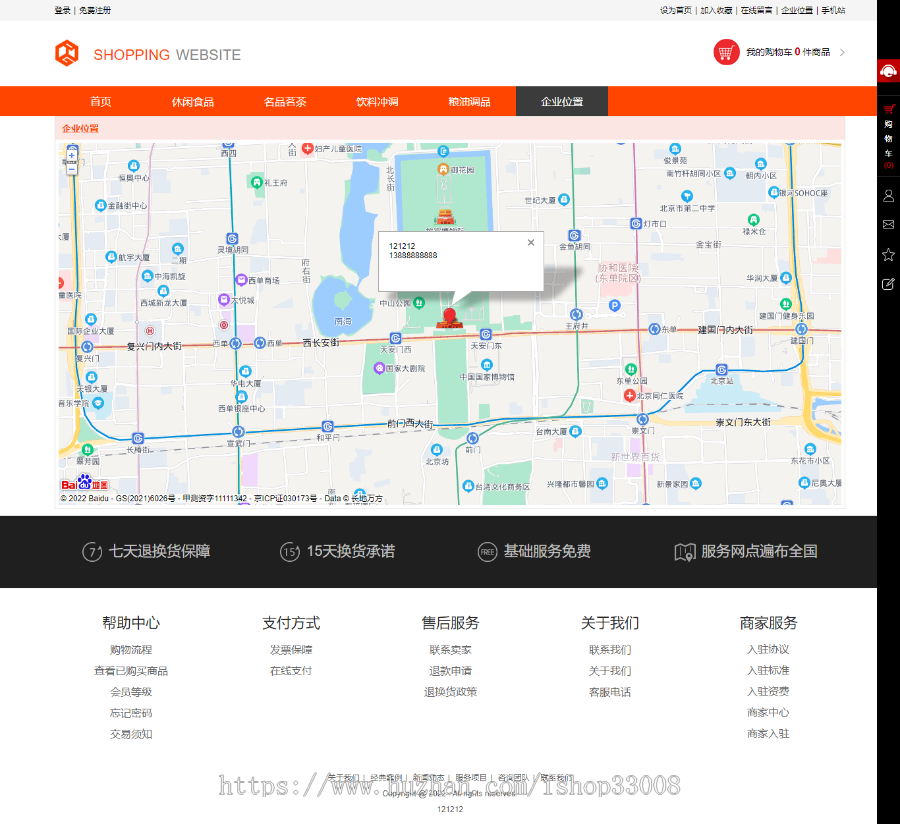Close the map info popup
900x824 pixels.
(531, 243)
